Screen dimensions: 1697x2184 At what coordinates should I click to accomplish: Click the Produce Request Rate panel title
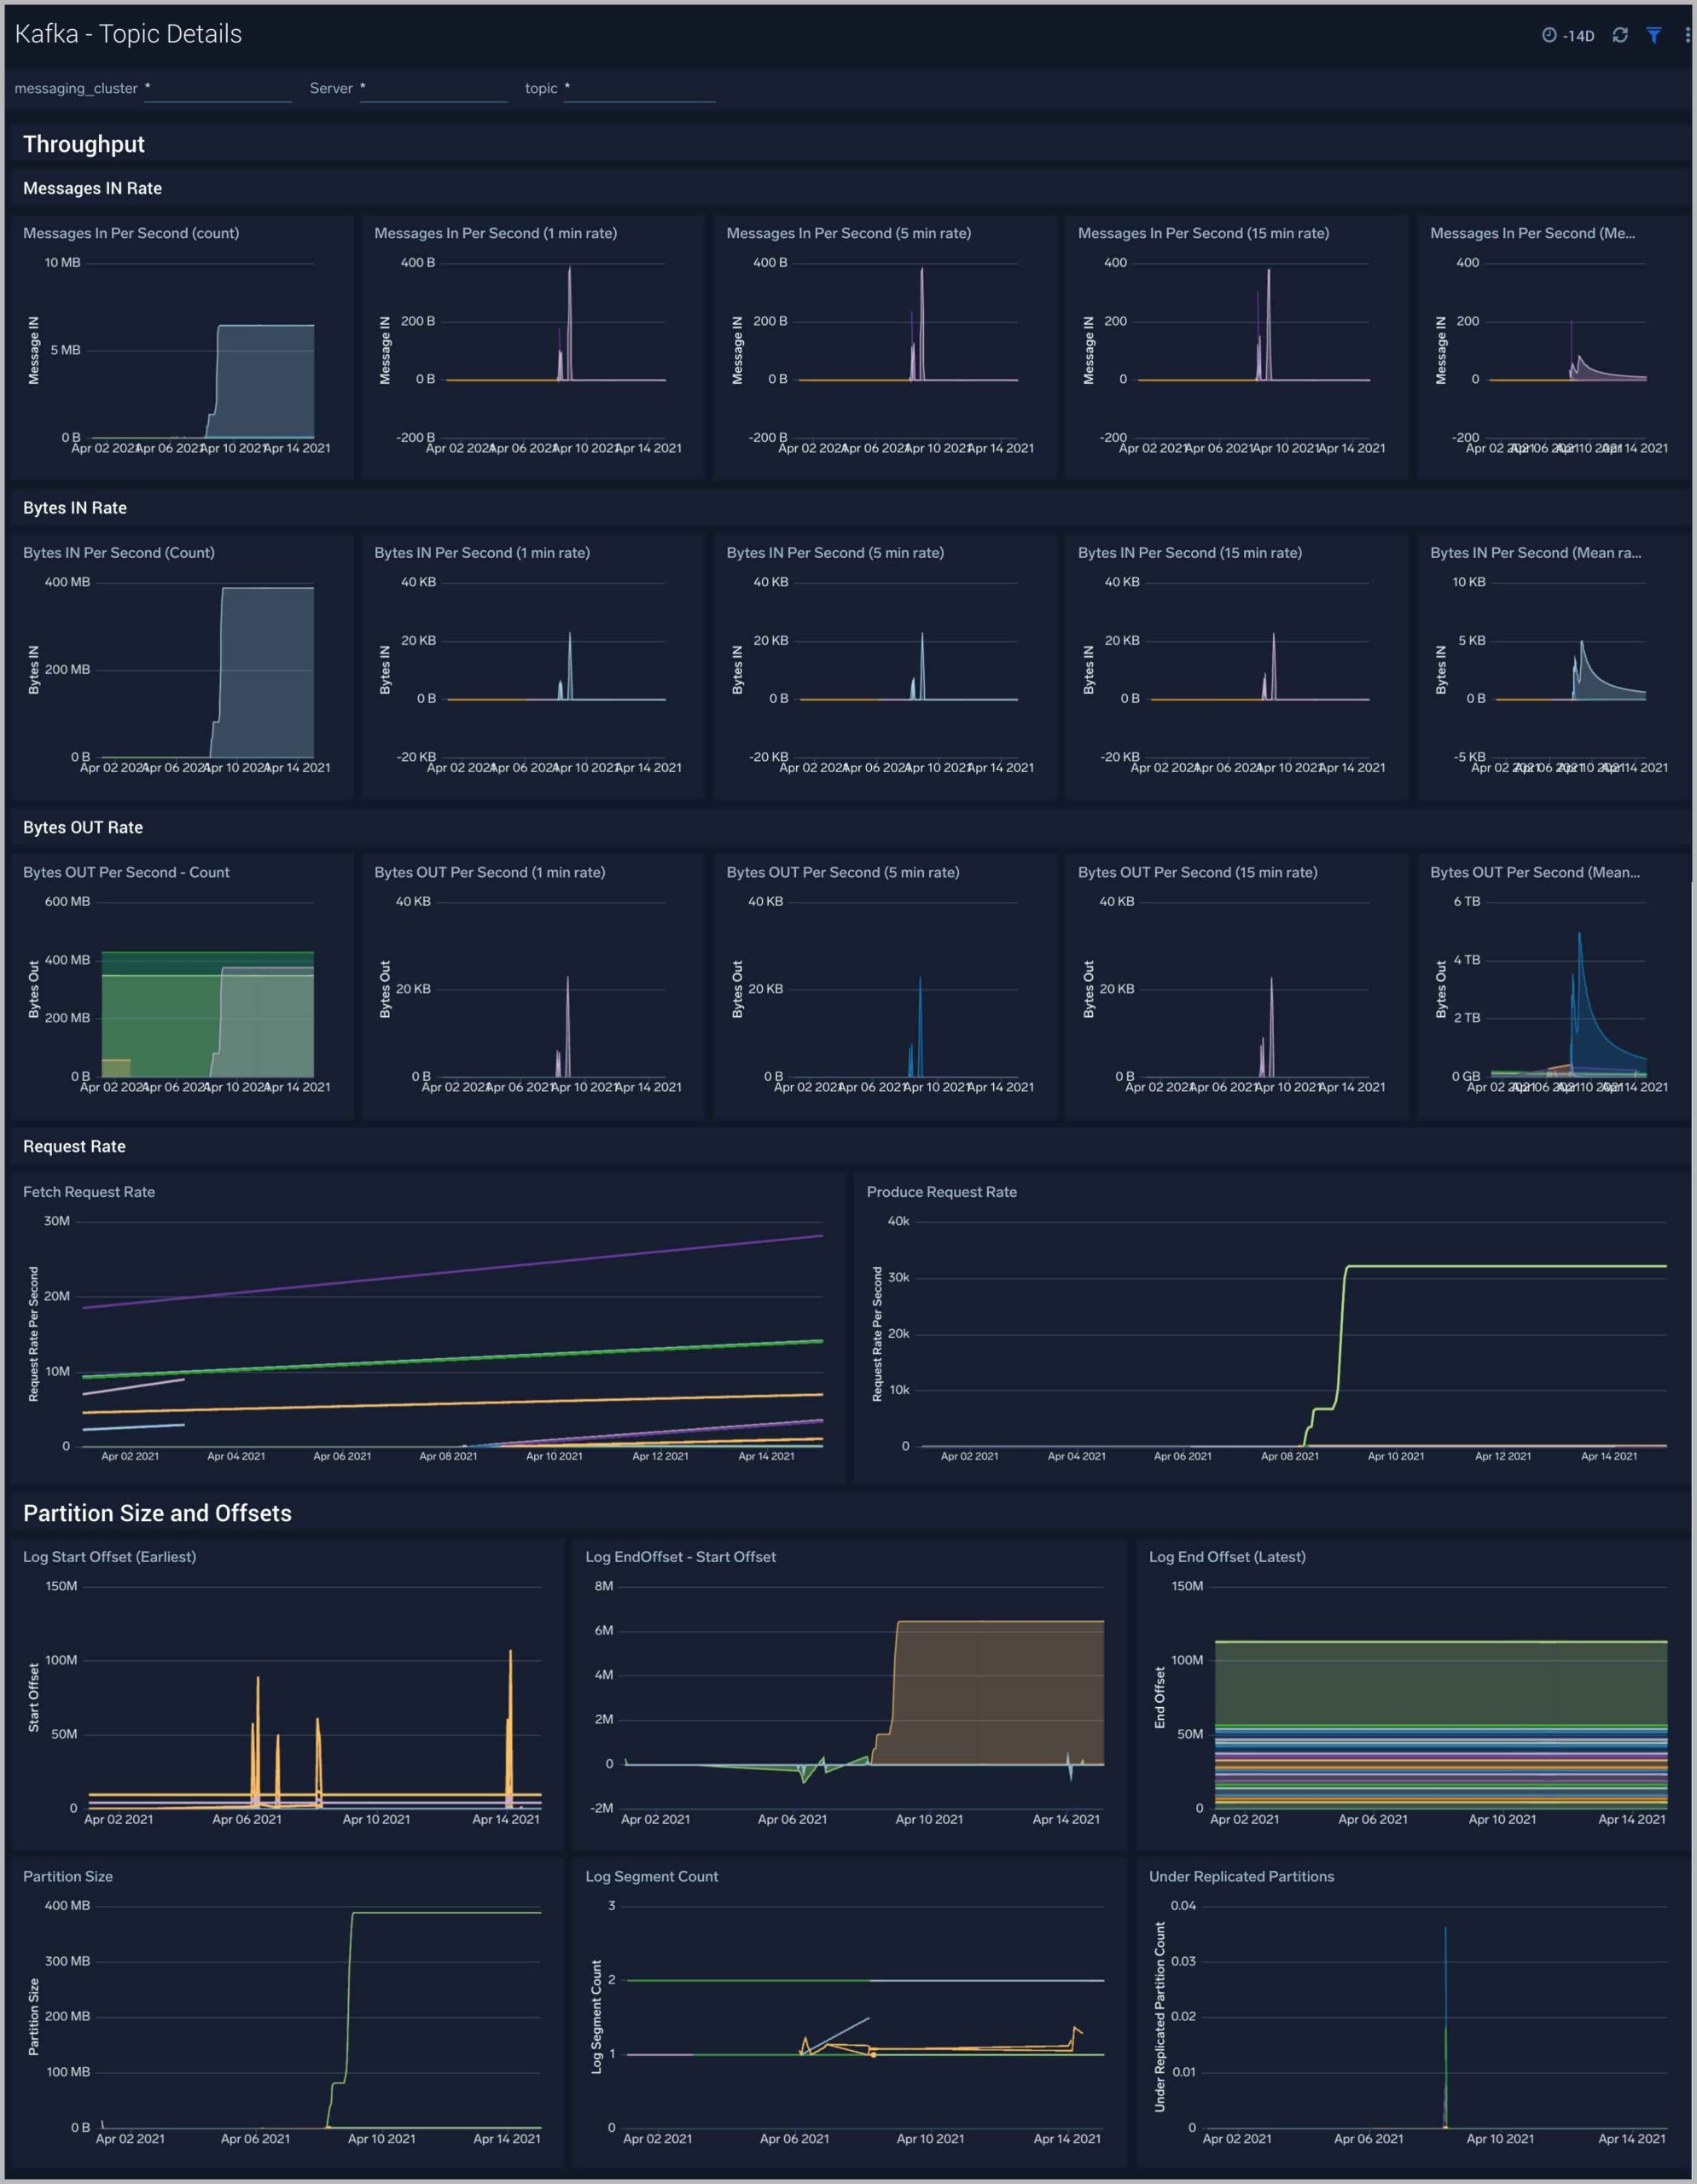(x=941, y=1192)
